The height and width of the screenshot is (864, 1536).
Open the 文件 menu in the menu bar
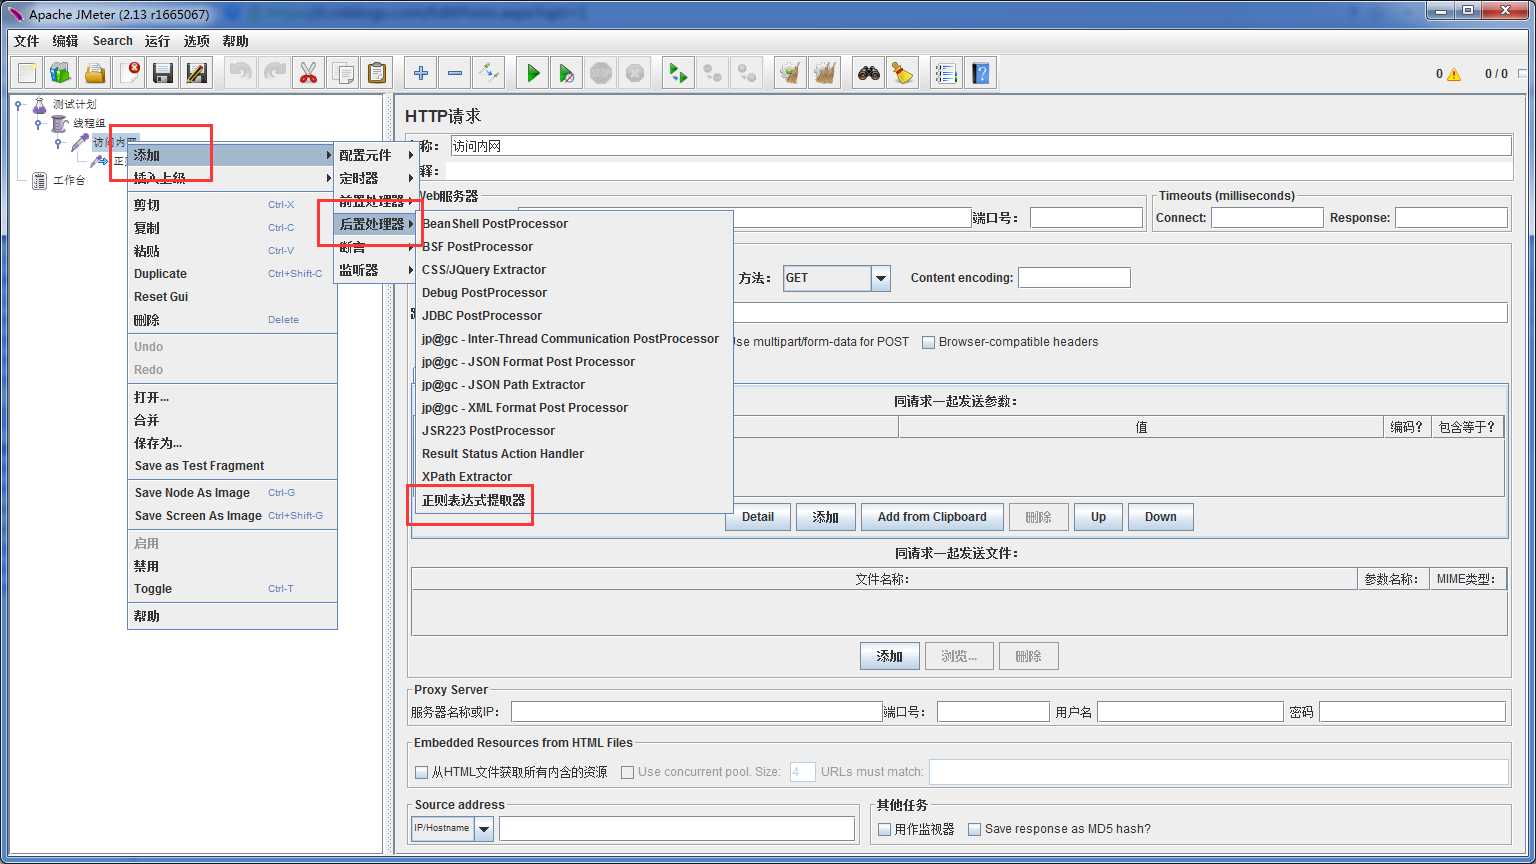click(26, 41)
